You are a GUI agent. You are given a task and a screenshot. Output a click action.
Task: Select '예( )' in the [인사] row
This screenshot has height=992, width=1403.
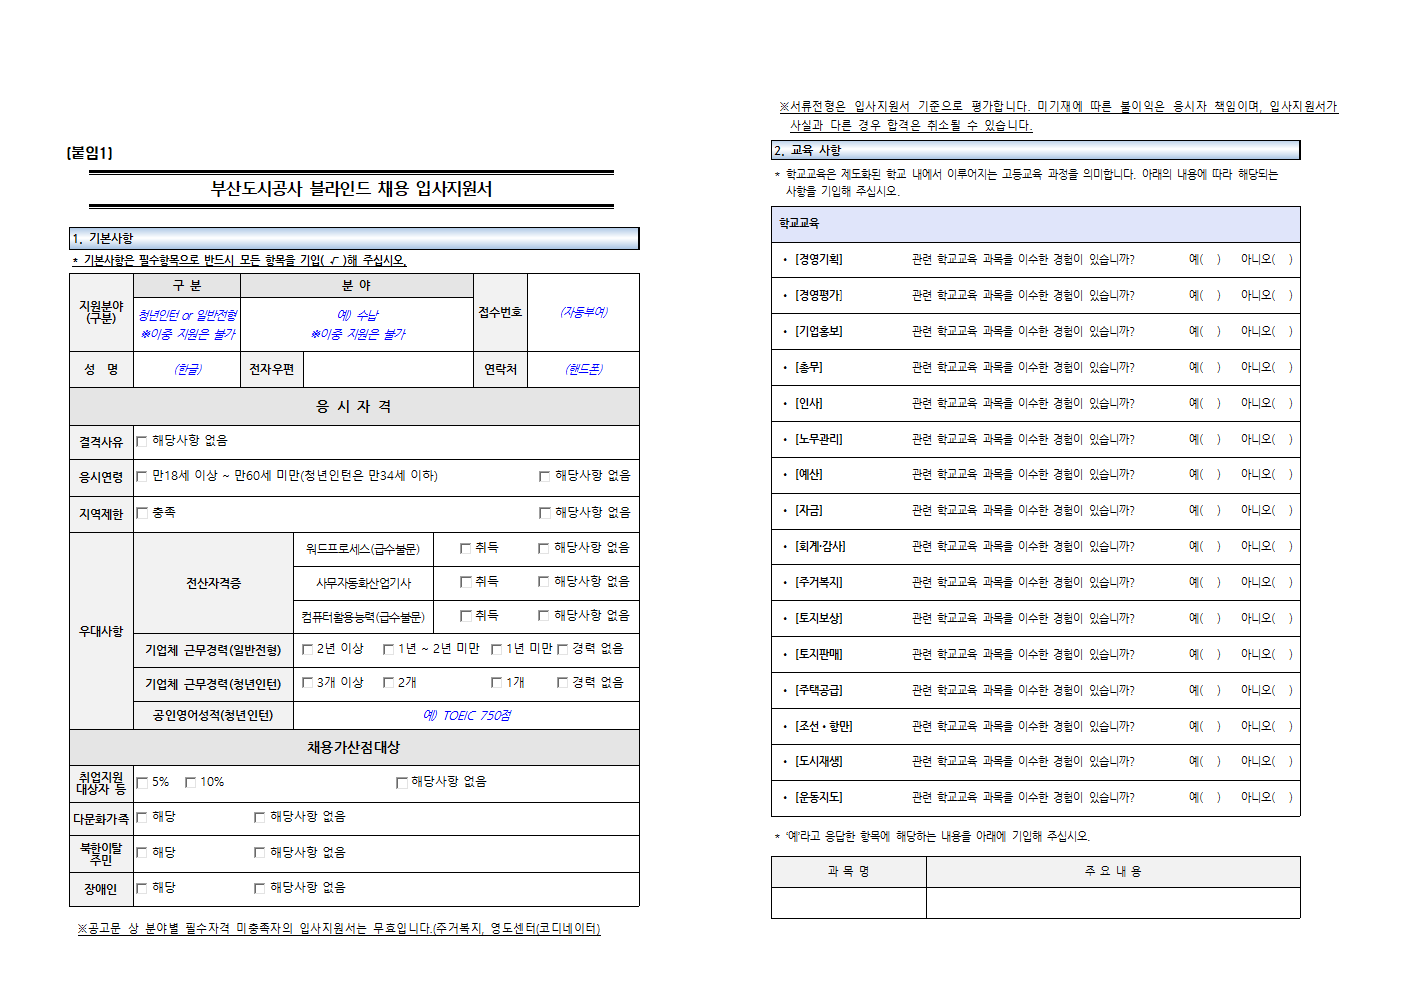click(x=1204, y=403)
